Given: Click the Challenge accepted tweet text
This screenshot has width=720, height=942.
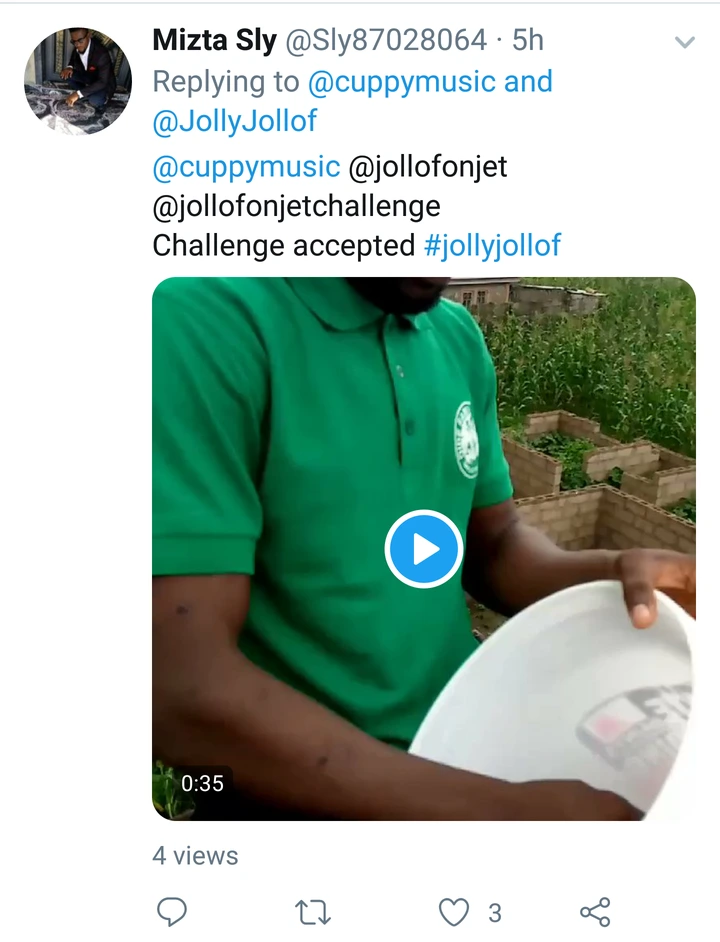Looking at the screenshot, I should (x=283, y=245).
